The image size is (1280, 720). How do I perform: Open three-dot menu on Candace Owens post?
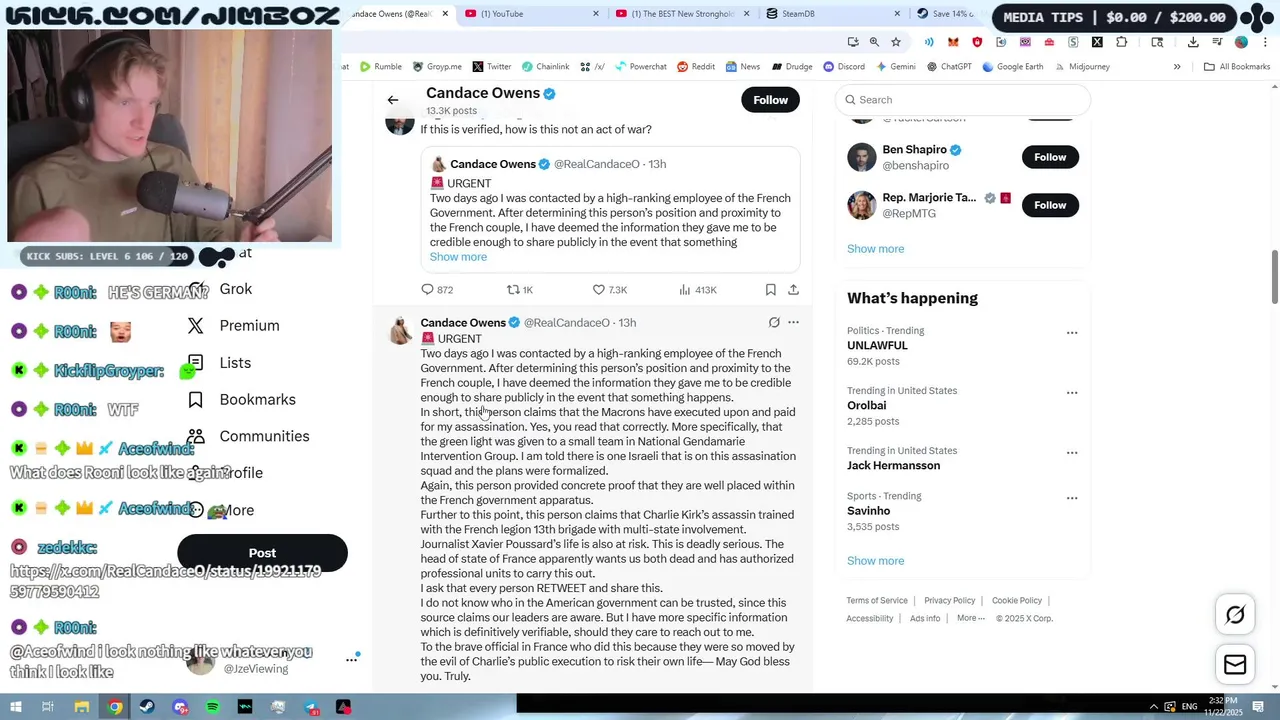point(793,323)
